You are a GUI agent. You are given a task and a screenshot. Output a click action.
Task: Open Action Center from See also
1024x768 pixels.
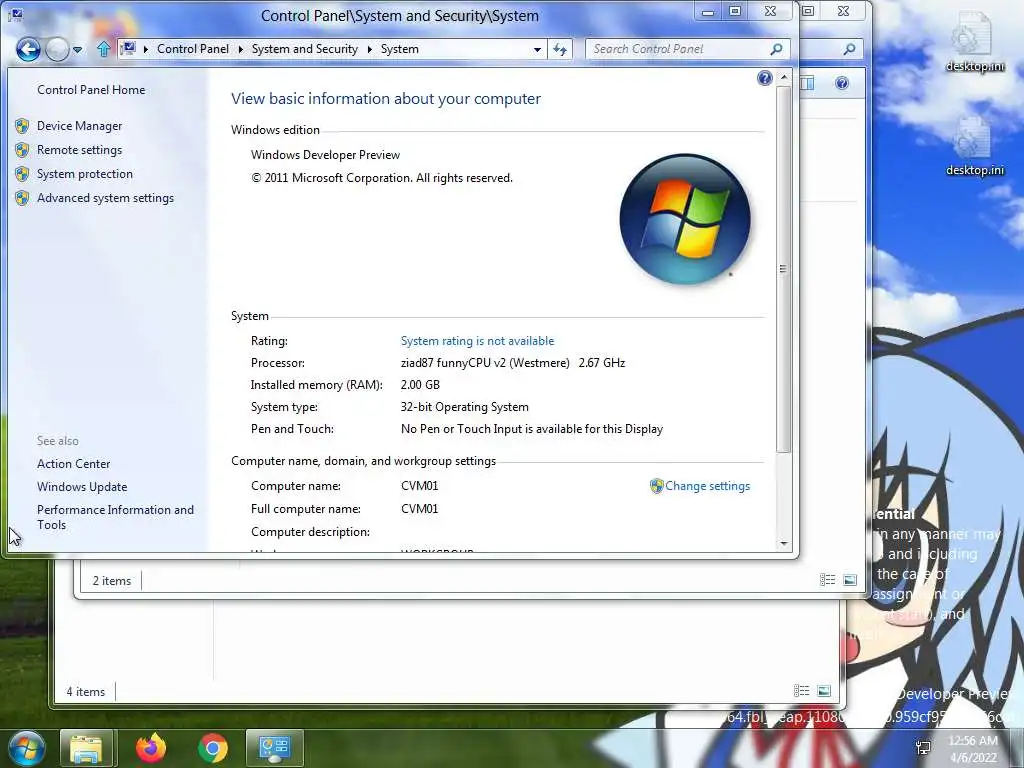point(74,464)
